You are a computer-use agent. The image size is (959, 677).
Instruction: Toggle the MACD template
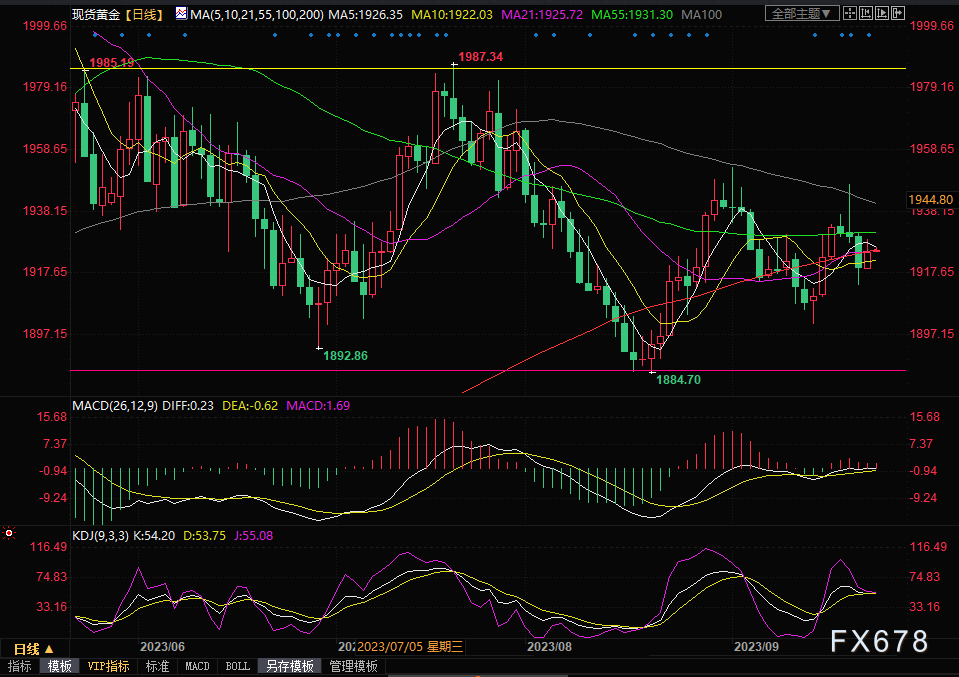pyautogui.click(x=197, y=667)
